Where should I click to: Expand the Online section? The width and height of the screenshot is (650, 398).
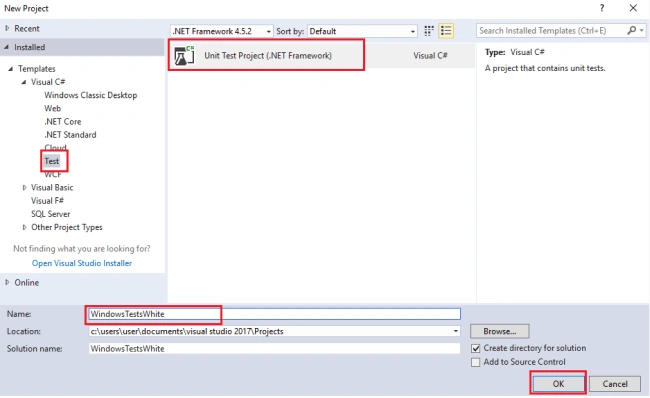point(7,282)
